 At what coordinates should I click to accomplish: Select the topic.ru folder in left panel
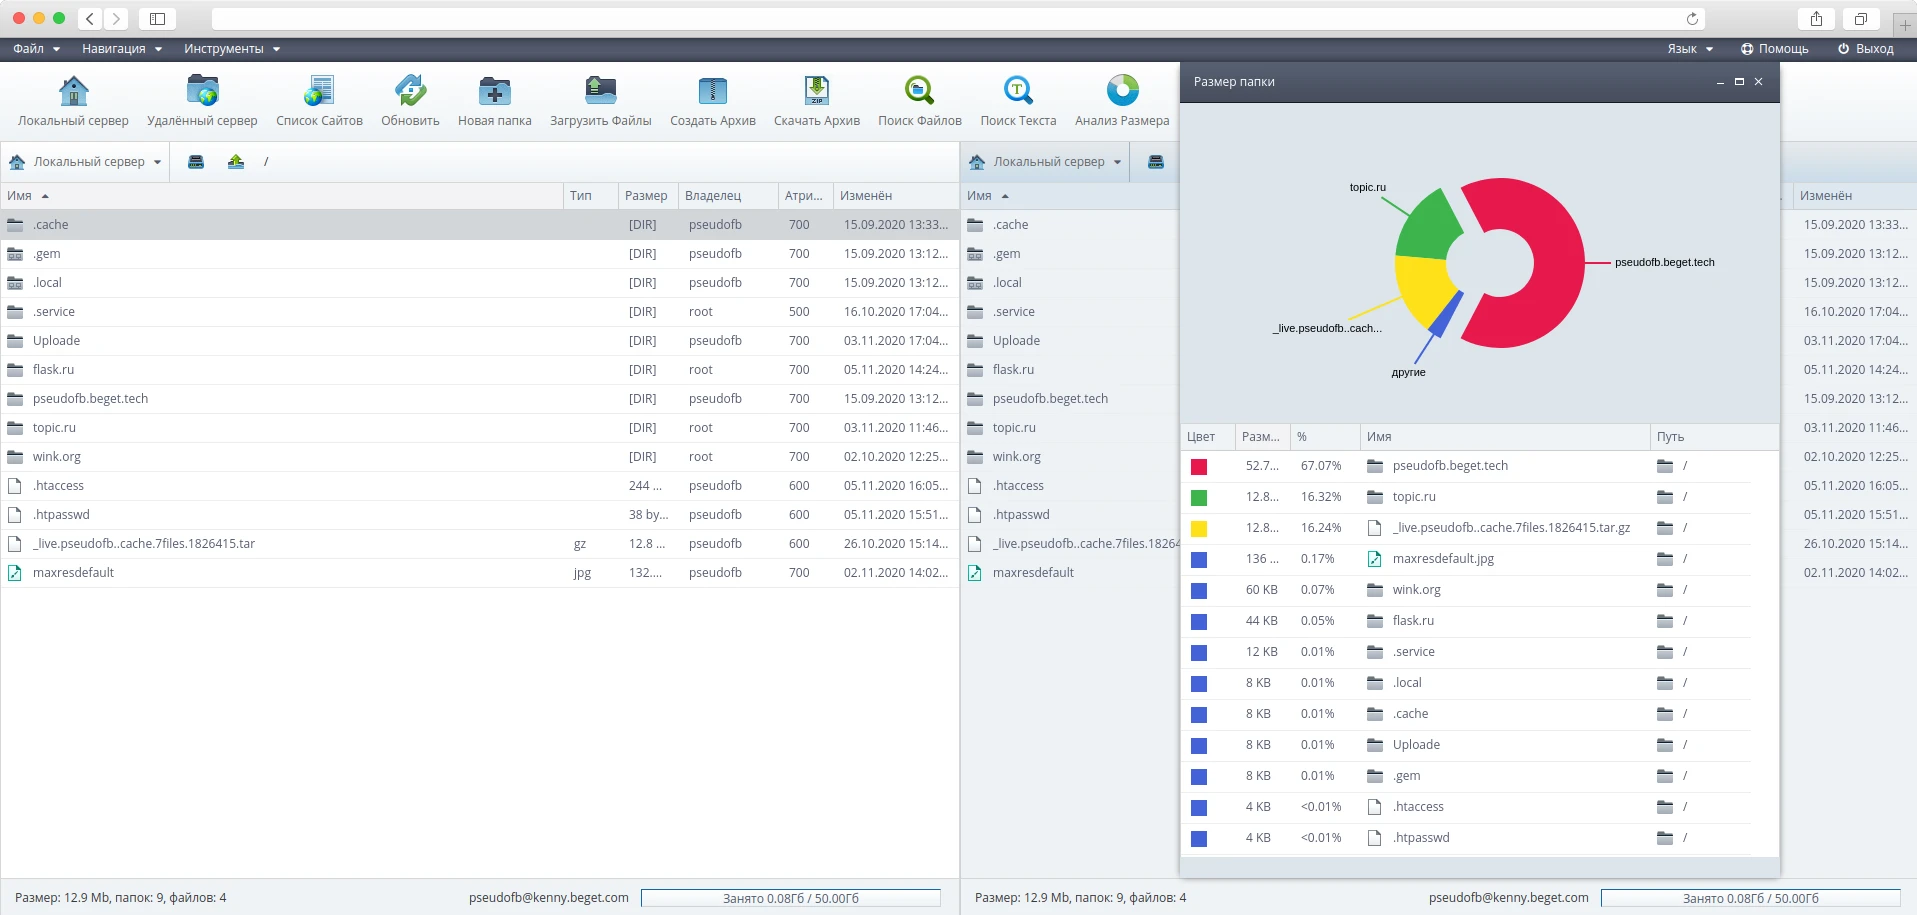pyautogui.click(x=54, y=428)
